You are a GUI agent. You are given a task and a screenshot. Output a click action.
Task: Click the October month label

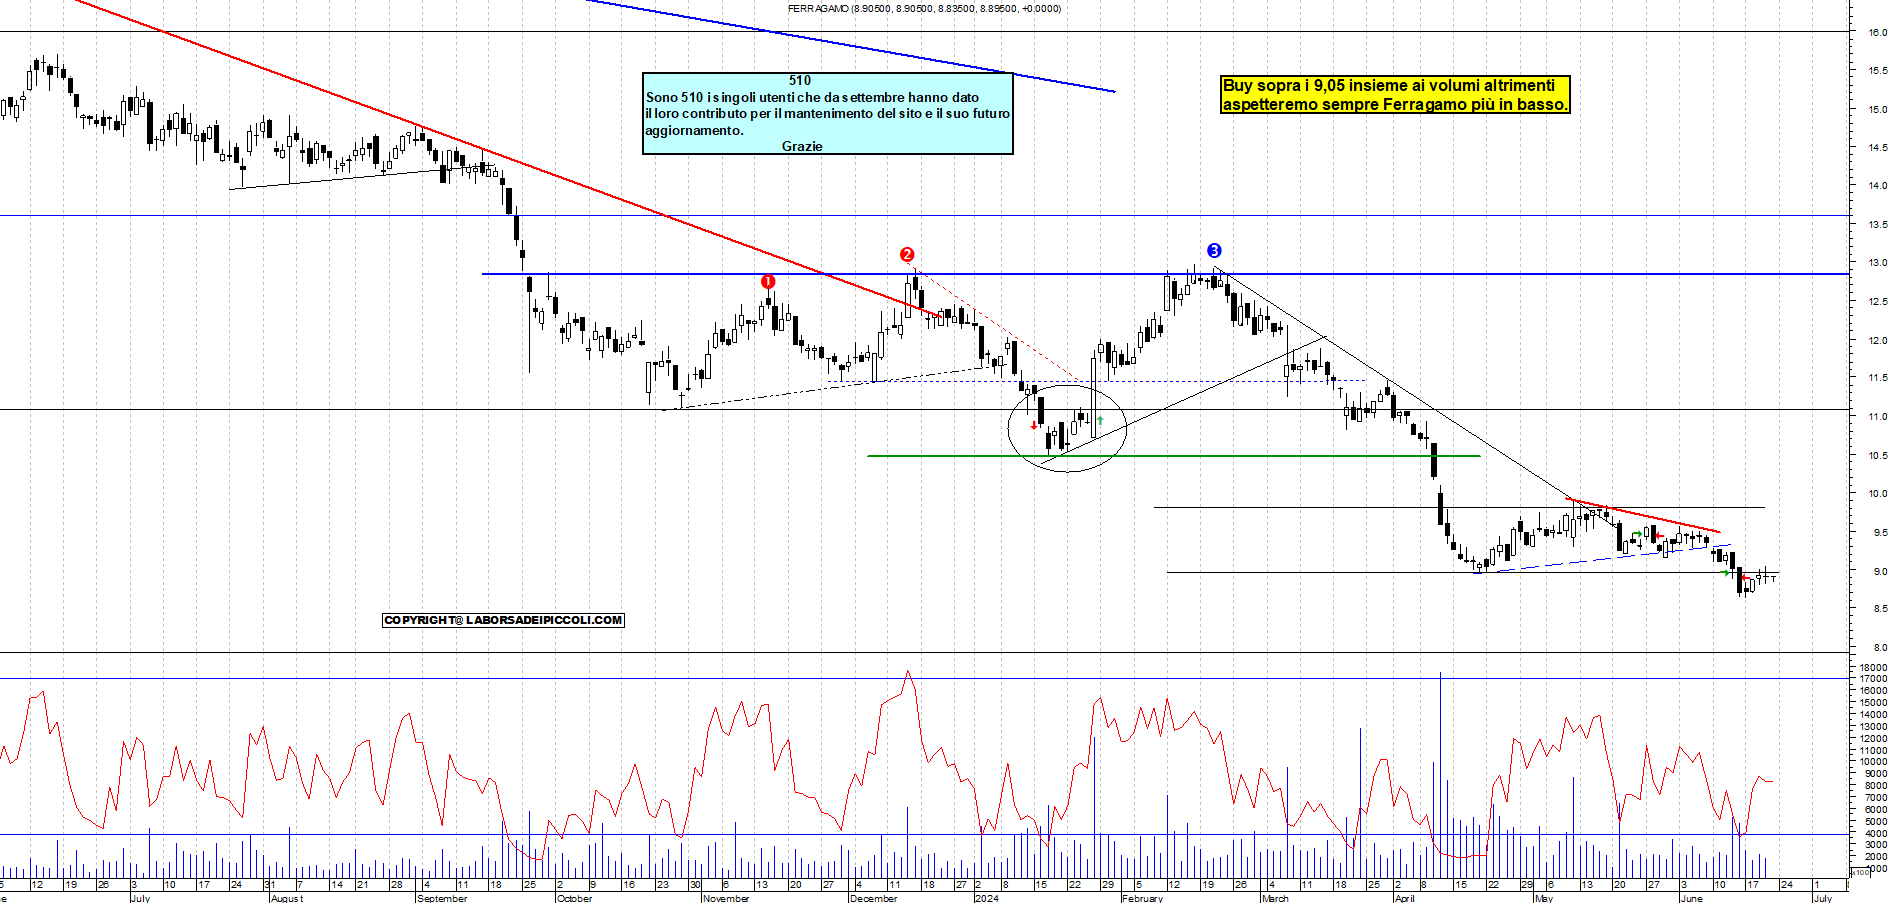(x=575, y=898)
